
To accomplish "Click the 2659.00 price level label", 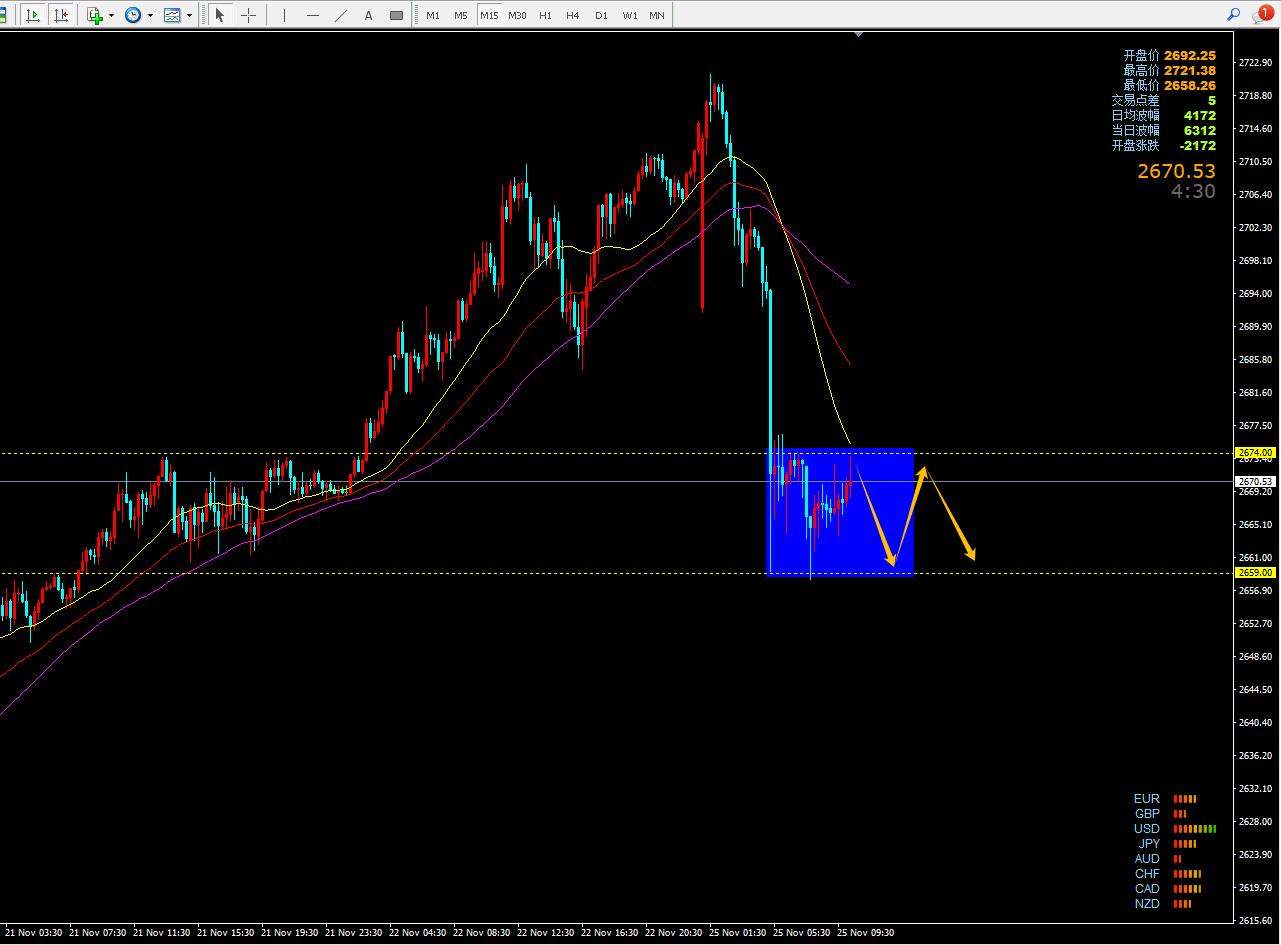I will coord(1256,573).
